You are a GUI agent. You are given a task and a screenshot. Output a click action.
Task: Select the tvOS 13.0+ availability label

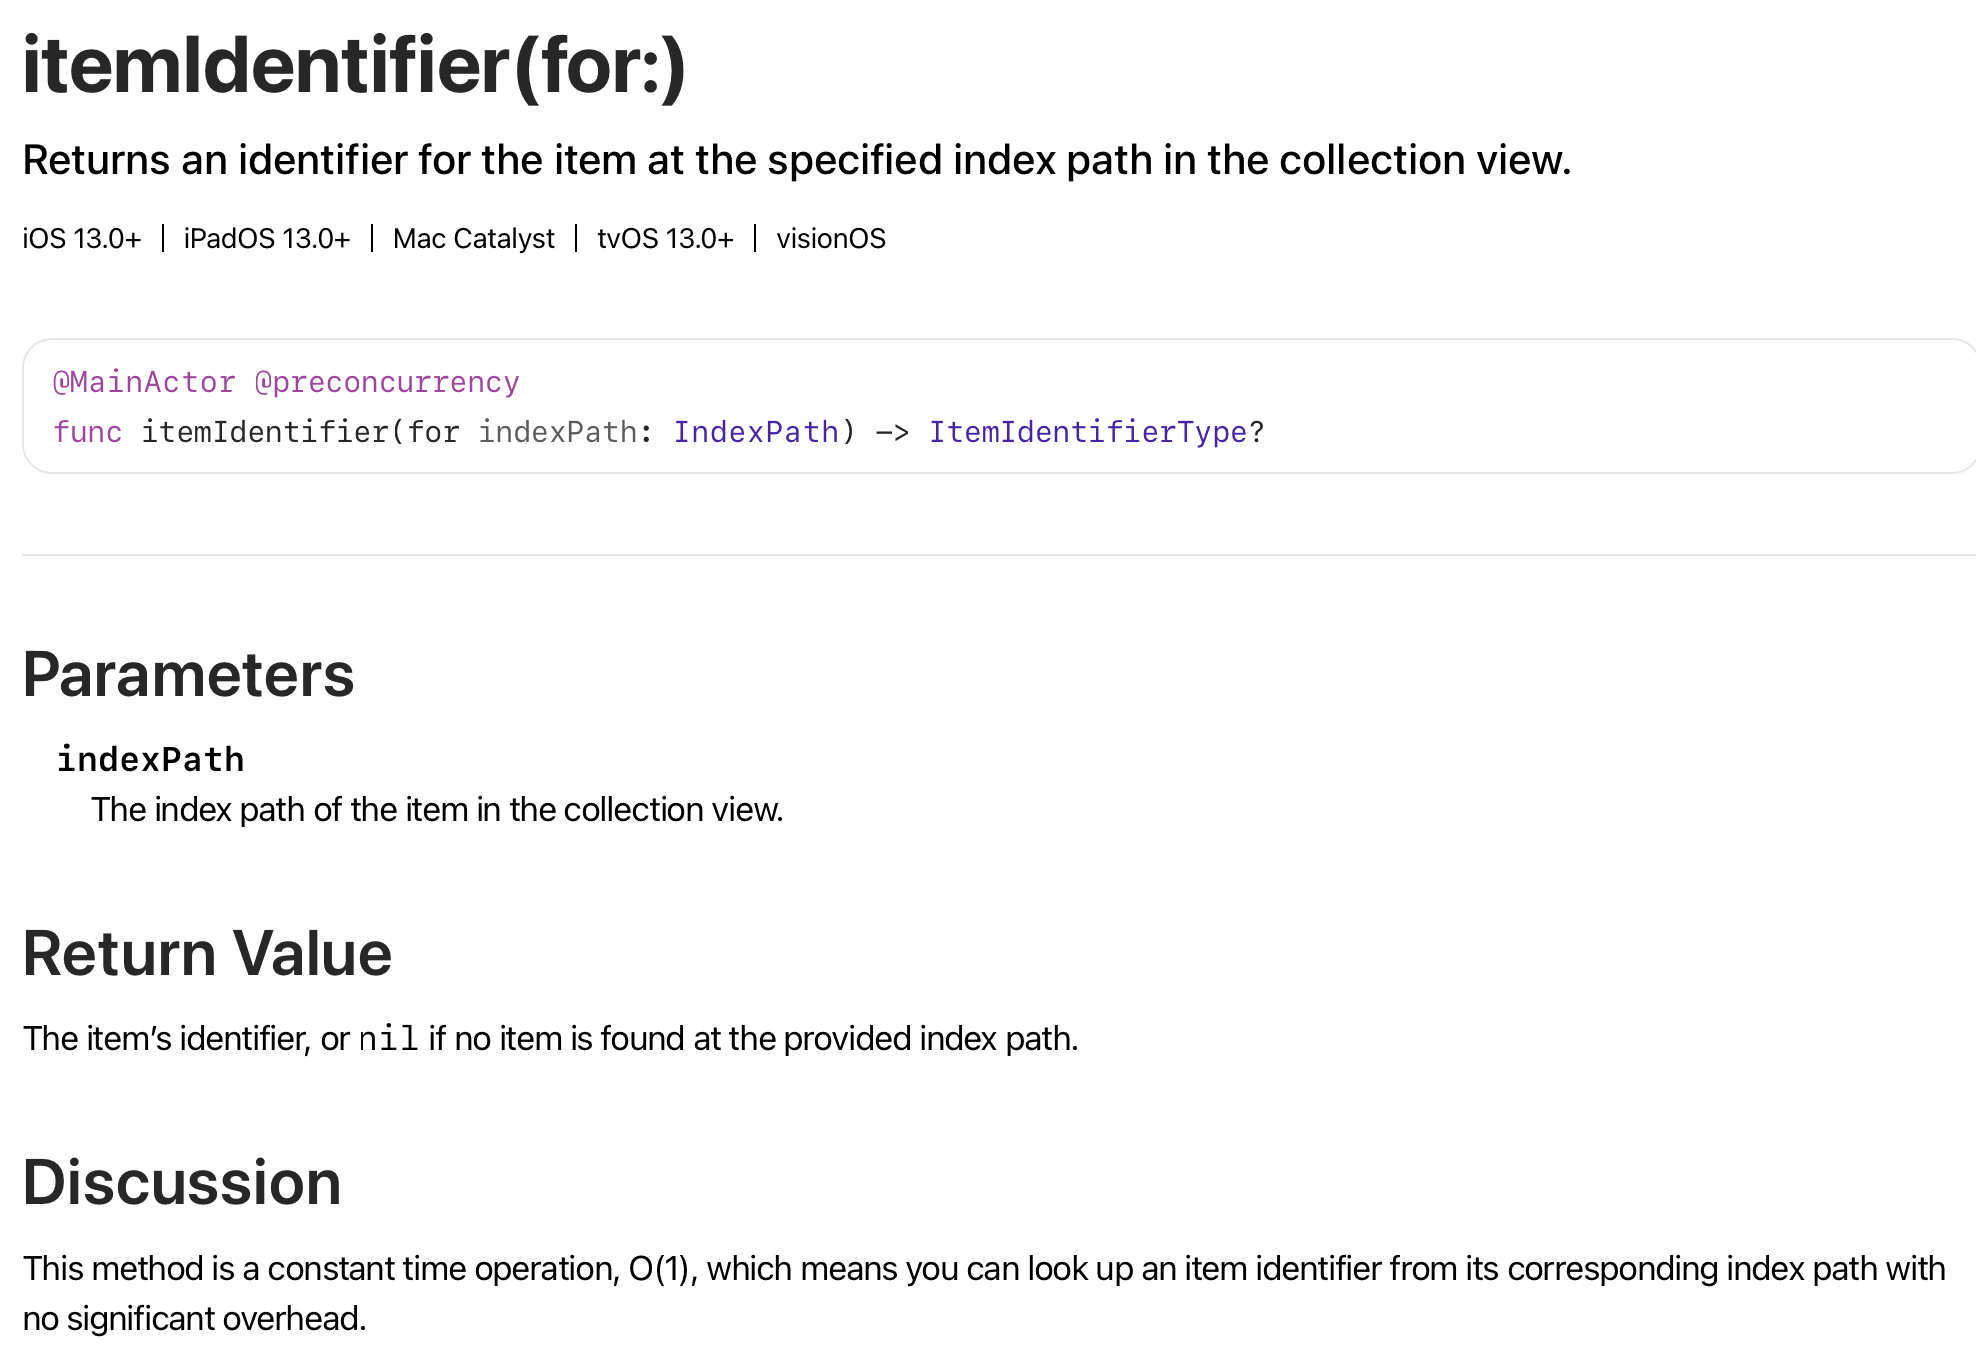[665, 239]
